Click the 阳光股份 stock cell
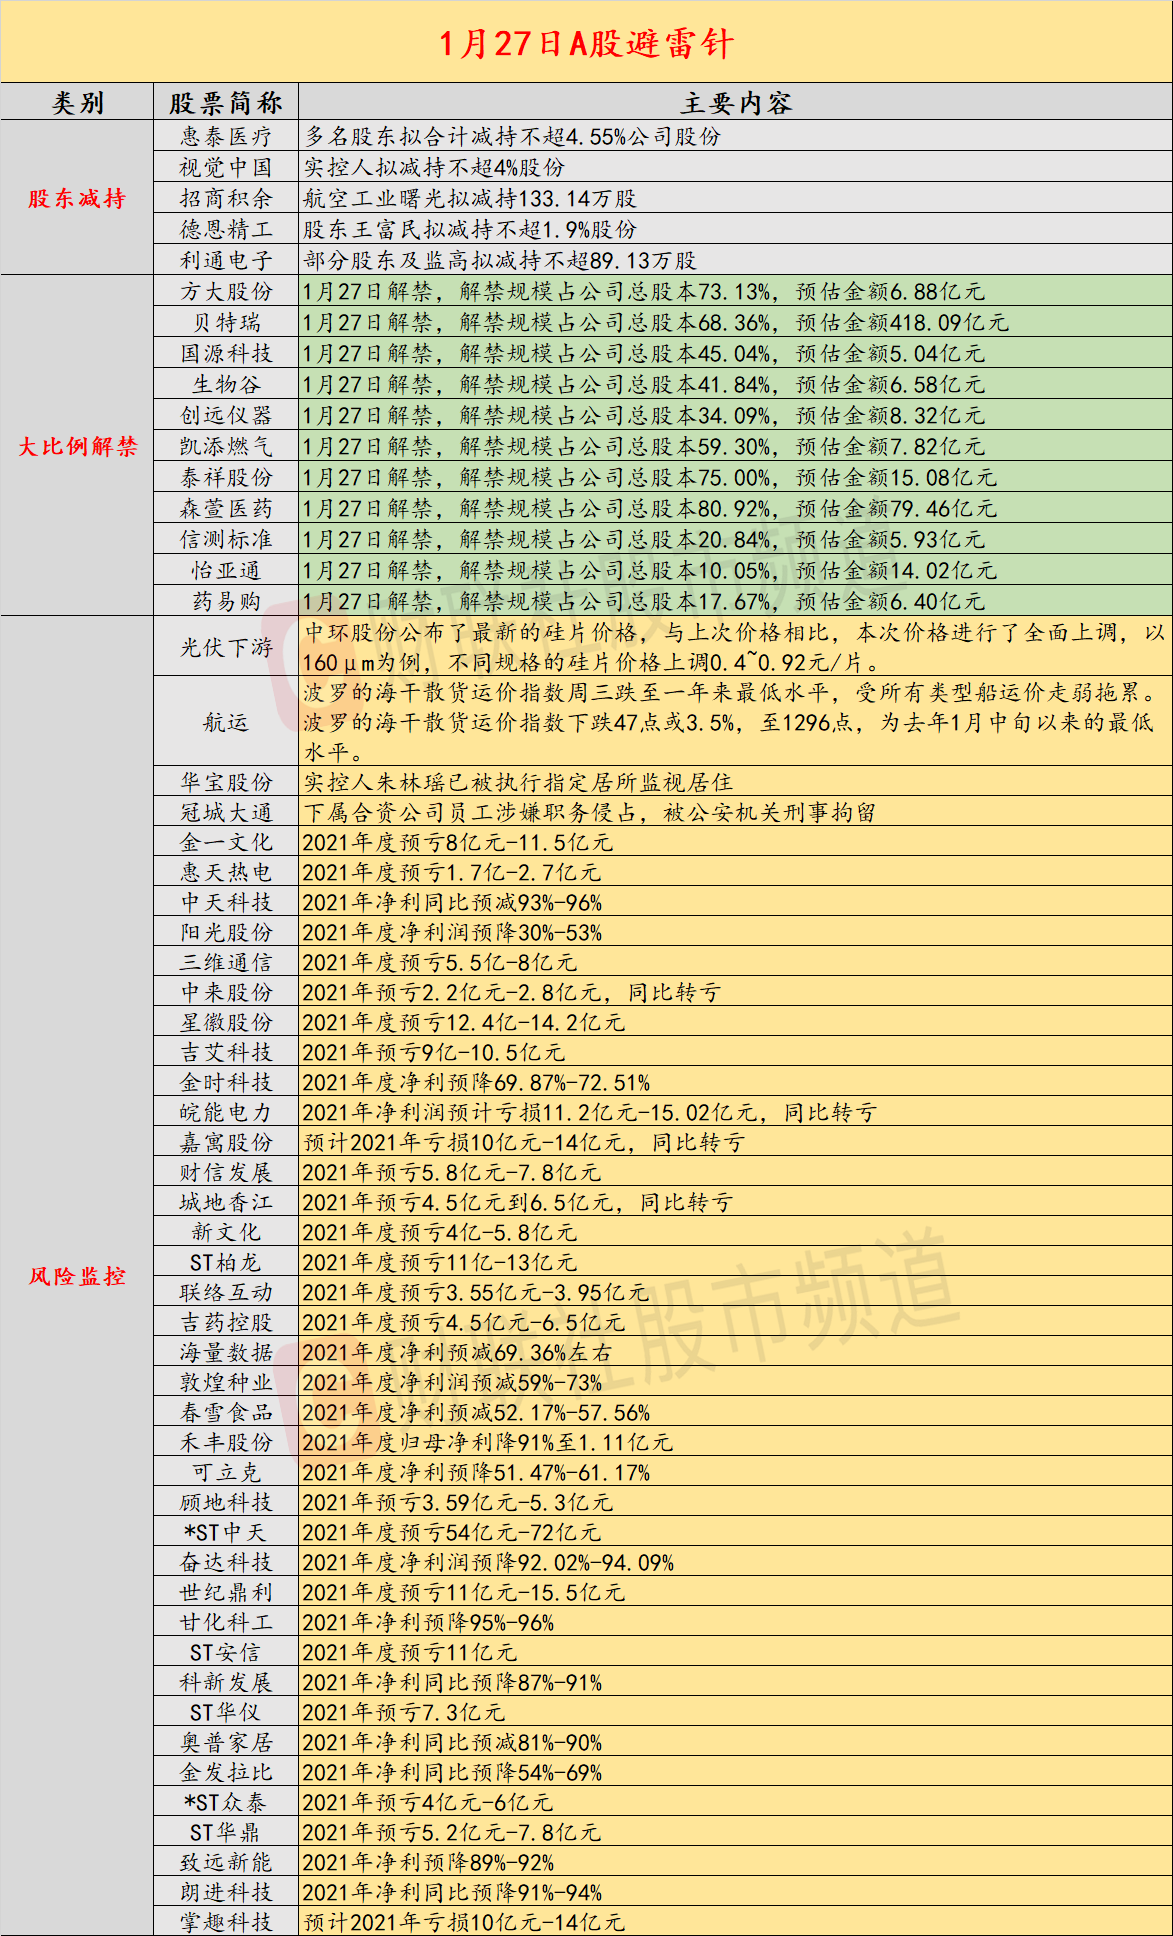The width and height of the screenshot is (1173, 1936). click(x=226, y=932)
